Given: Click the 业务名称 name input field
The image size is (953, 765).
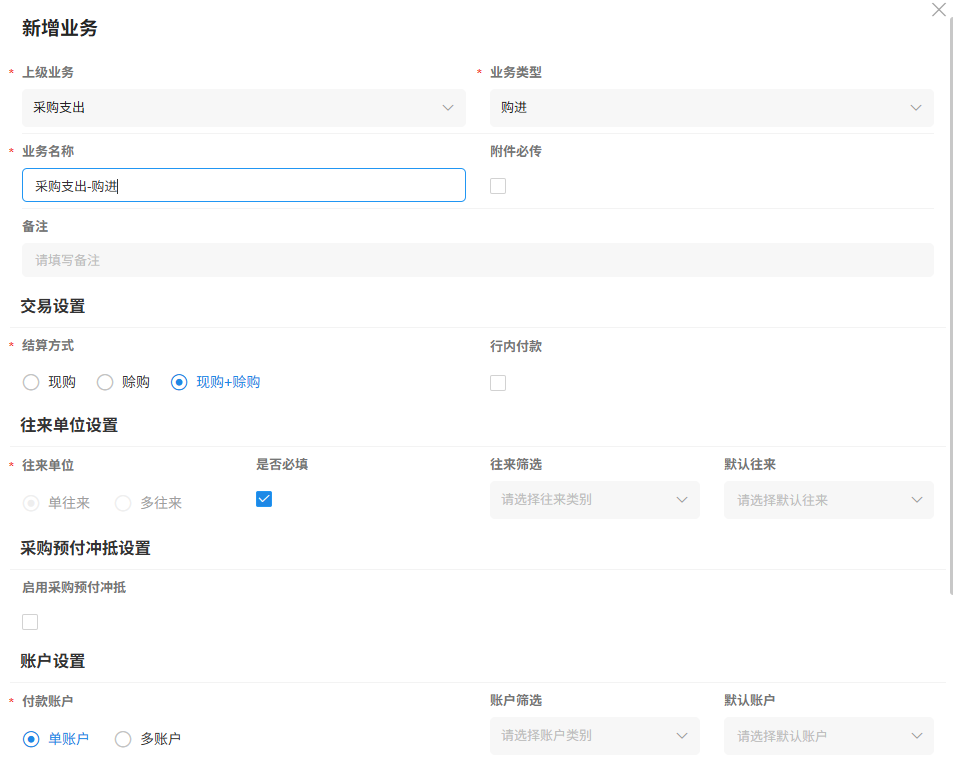Looking at the screenshot, I should pos(244,185).
